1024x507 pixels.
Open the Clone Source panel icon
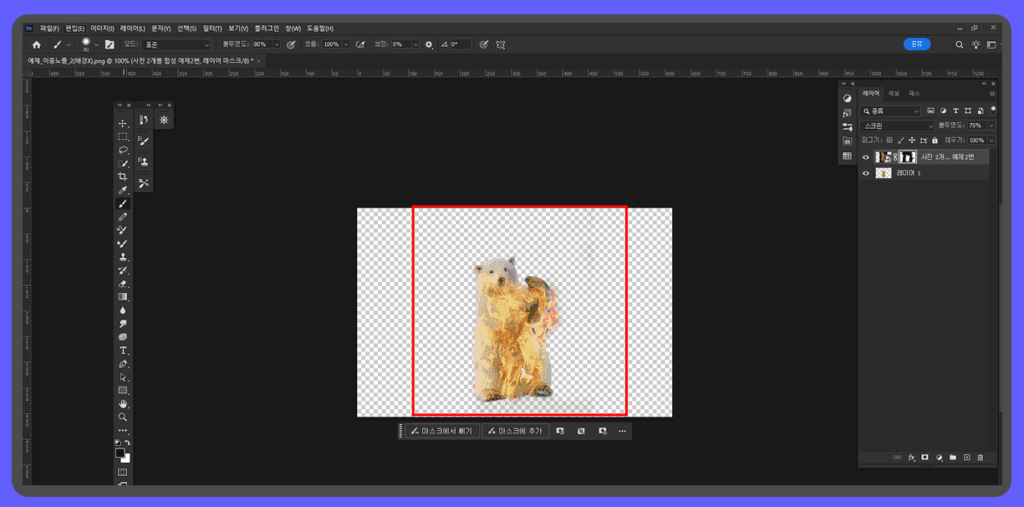tap(144, 161)
